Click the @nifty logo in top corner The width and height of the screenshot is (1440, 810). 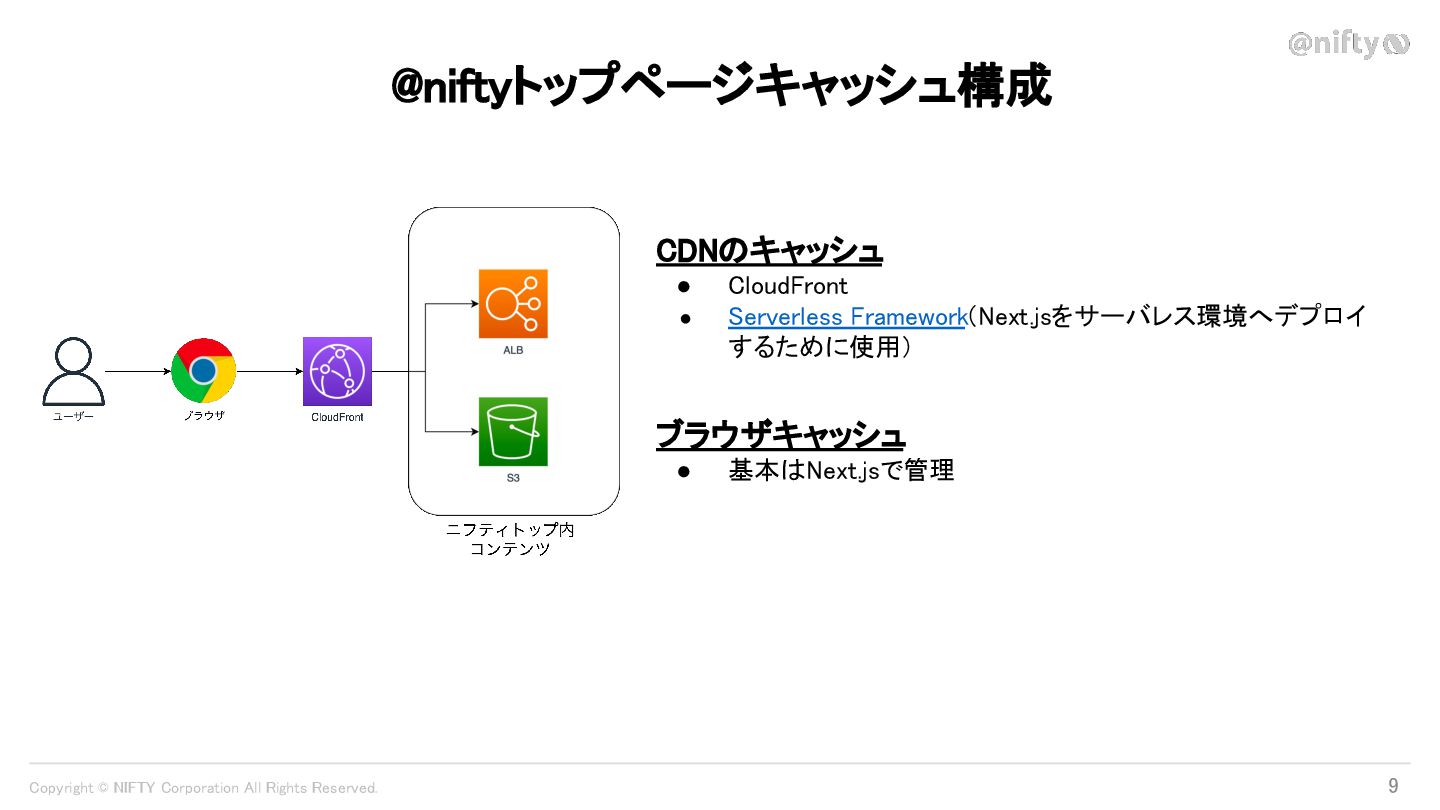click(x=1349, y=44)
